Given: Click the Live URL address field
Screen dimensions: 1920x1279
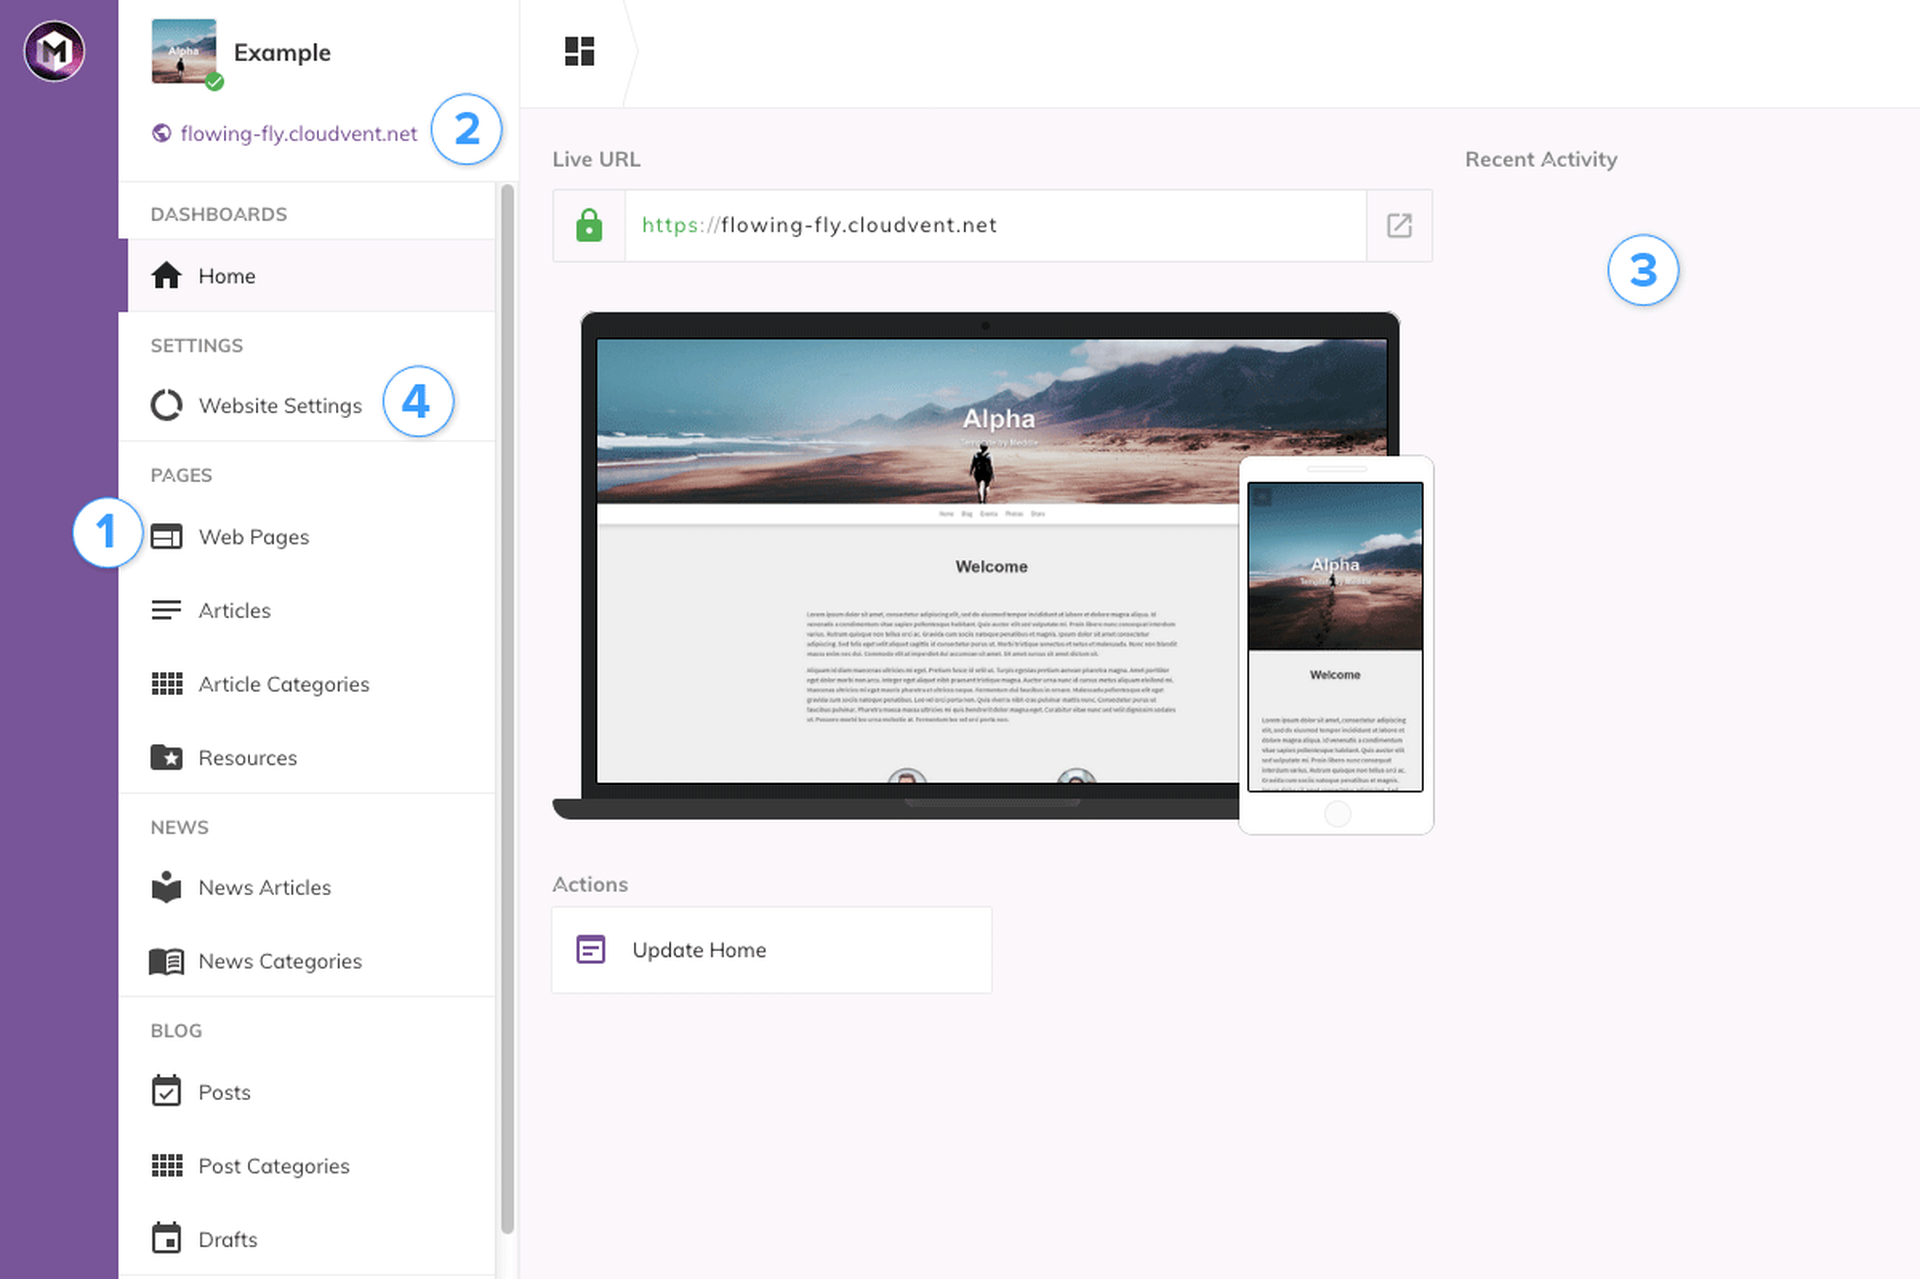Looking at the screenshot, I should point(994,226).
